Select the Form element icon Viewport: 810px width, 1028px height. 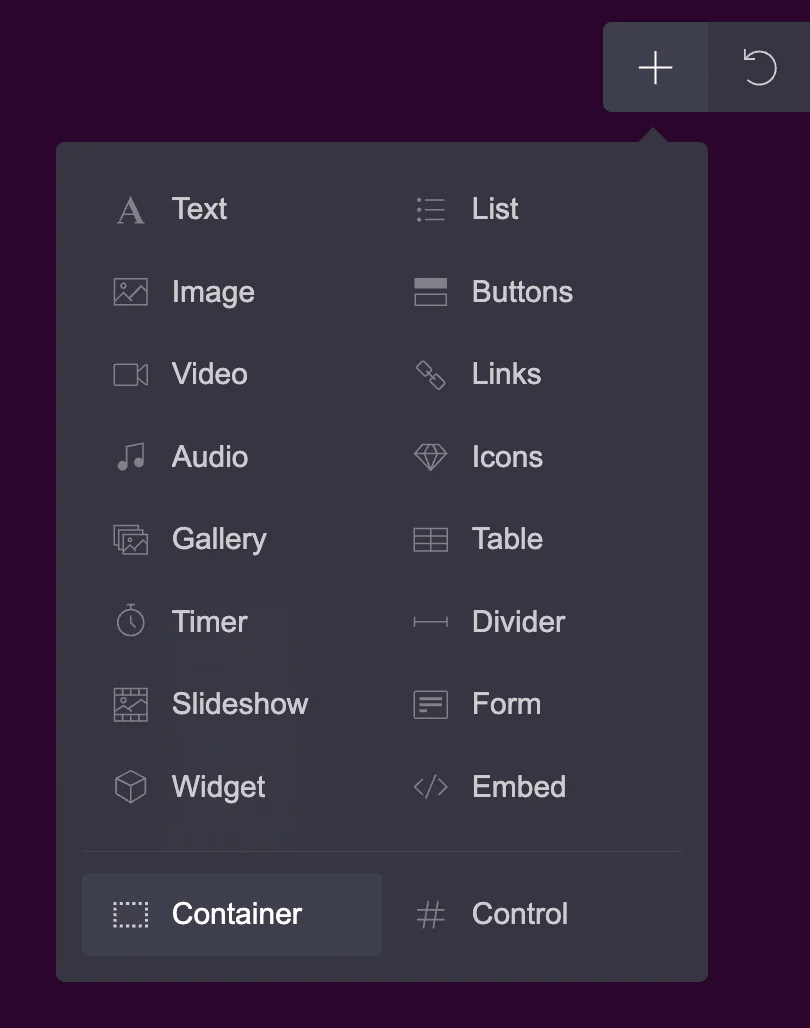(x=431, y=705)
